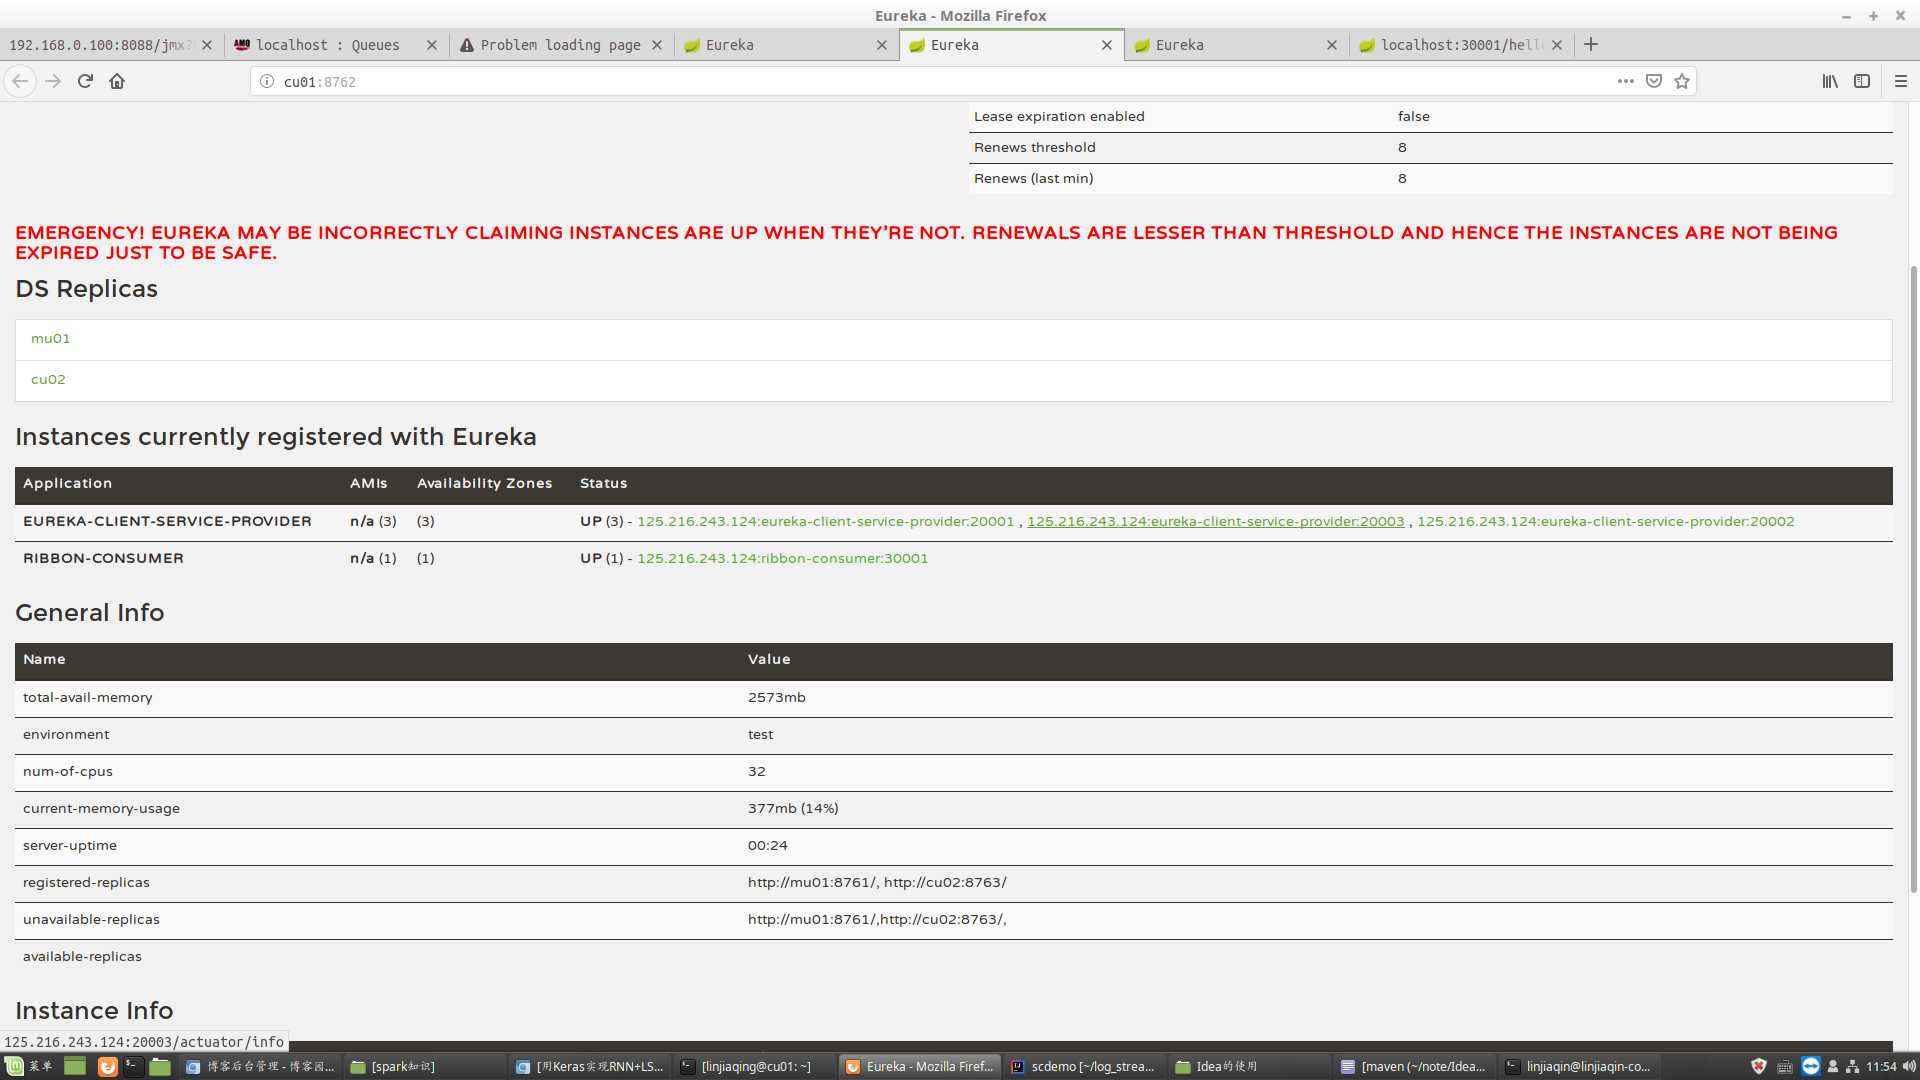Switch to the scdemo IDEA window
1920x1080 pixels.
click(x=1085, y=1067)
